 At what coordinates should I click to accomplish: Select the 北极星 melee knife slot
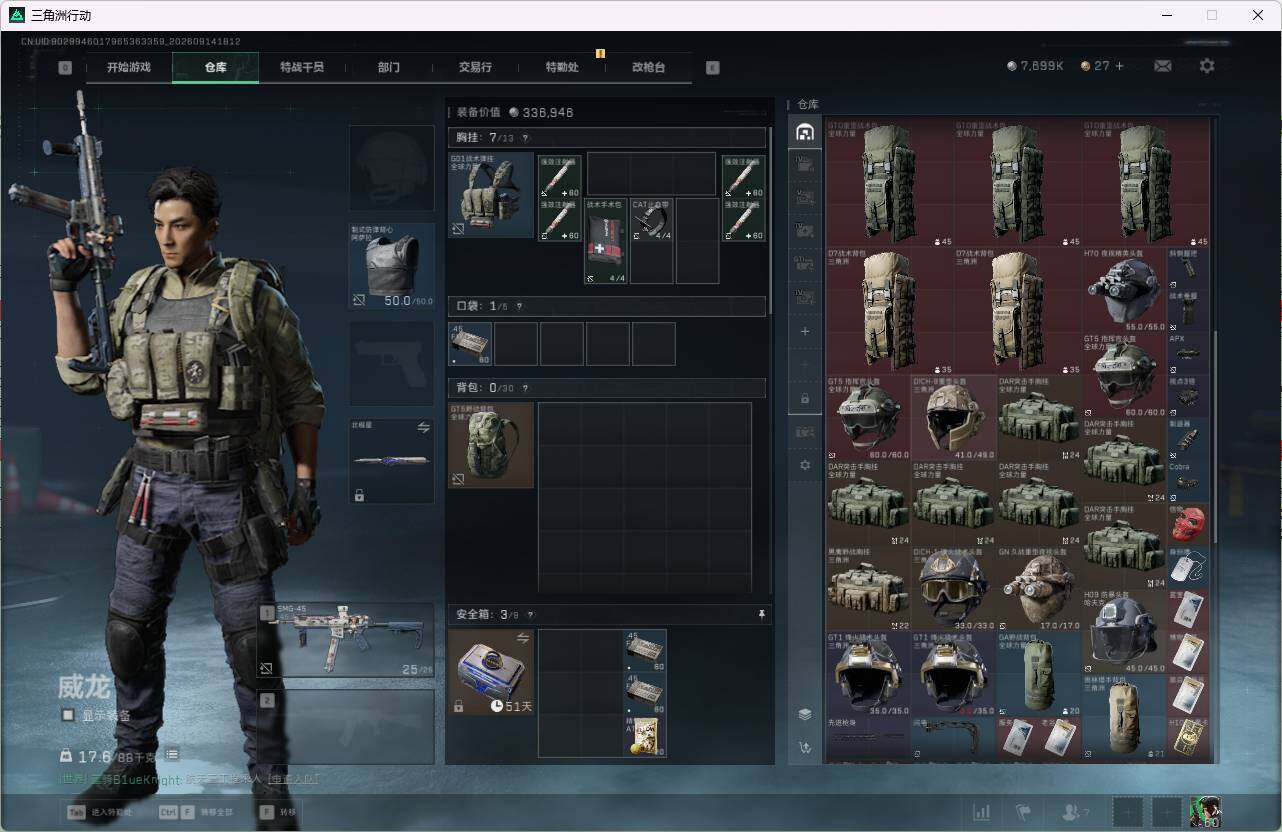click(x=391, y=461)
